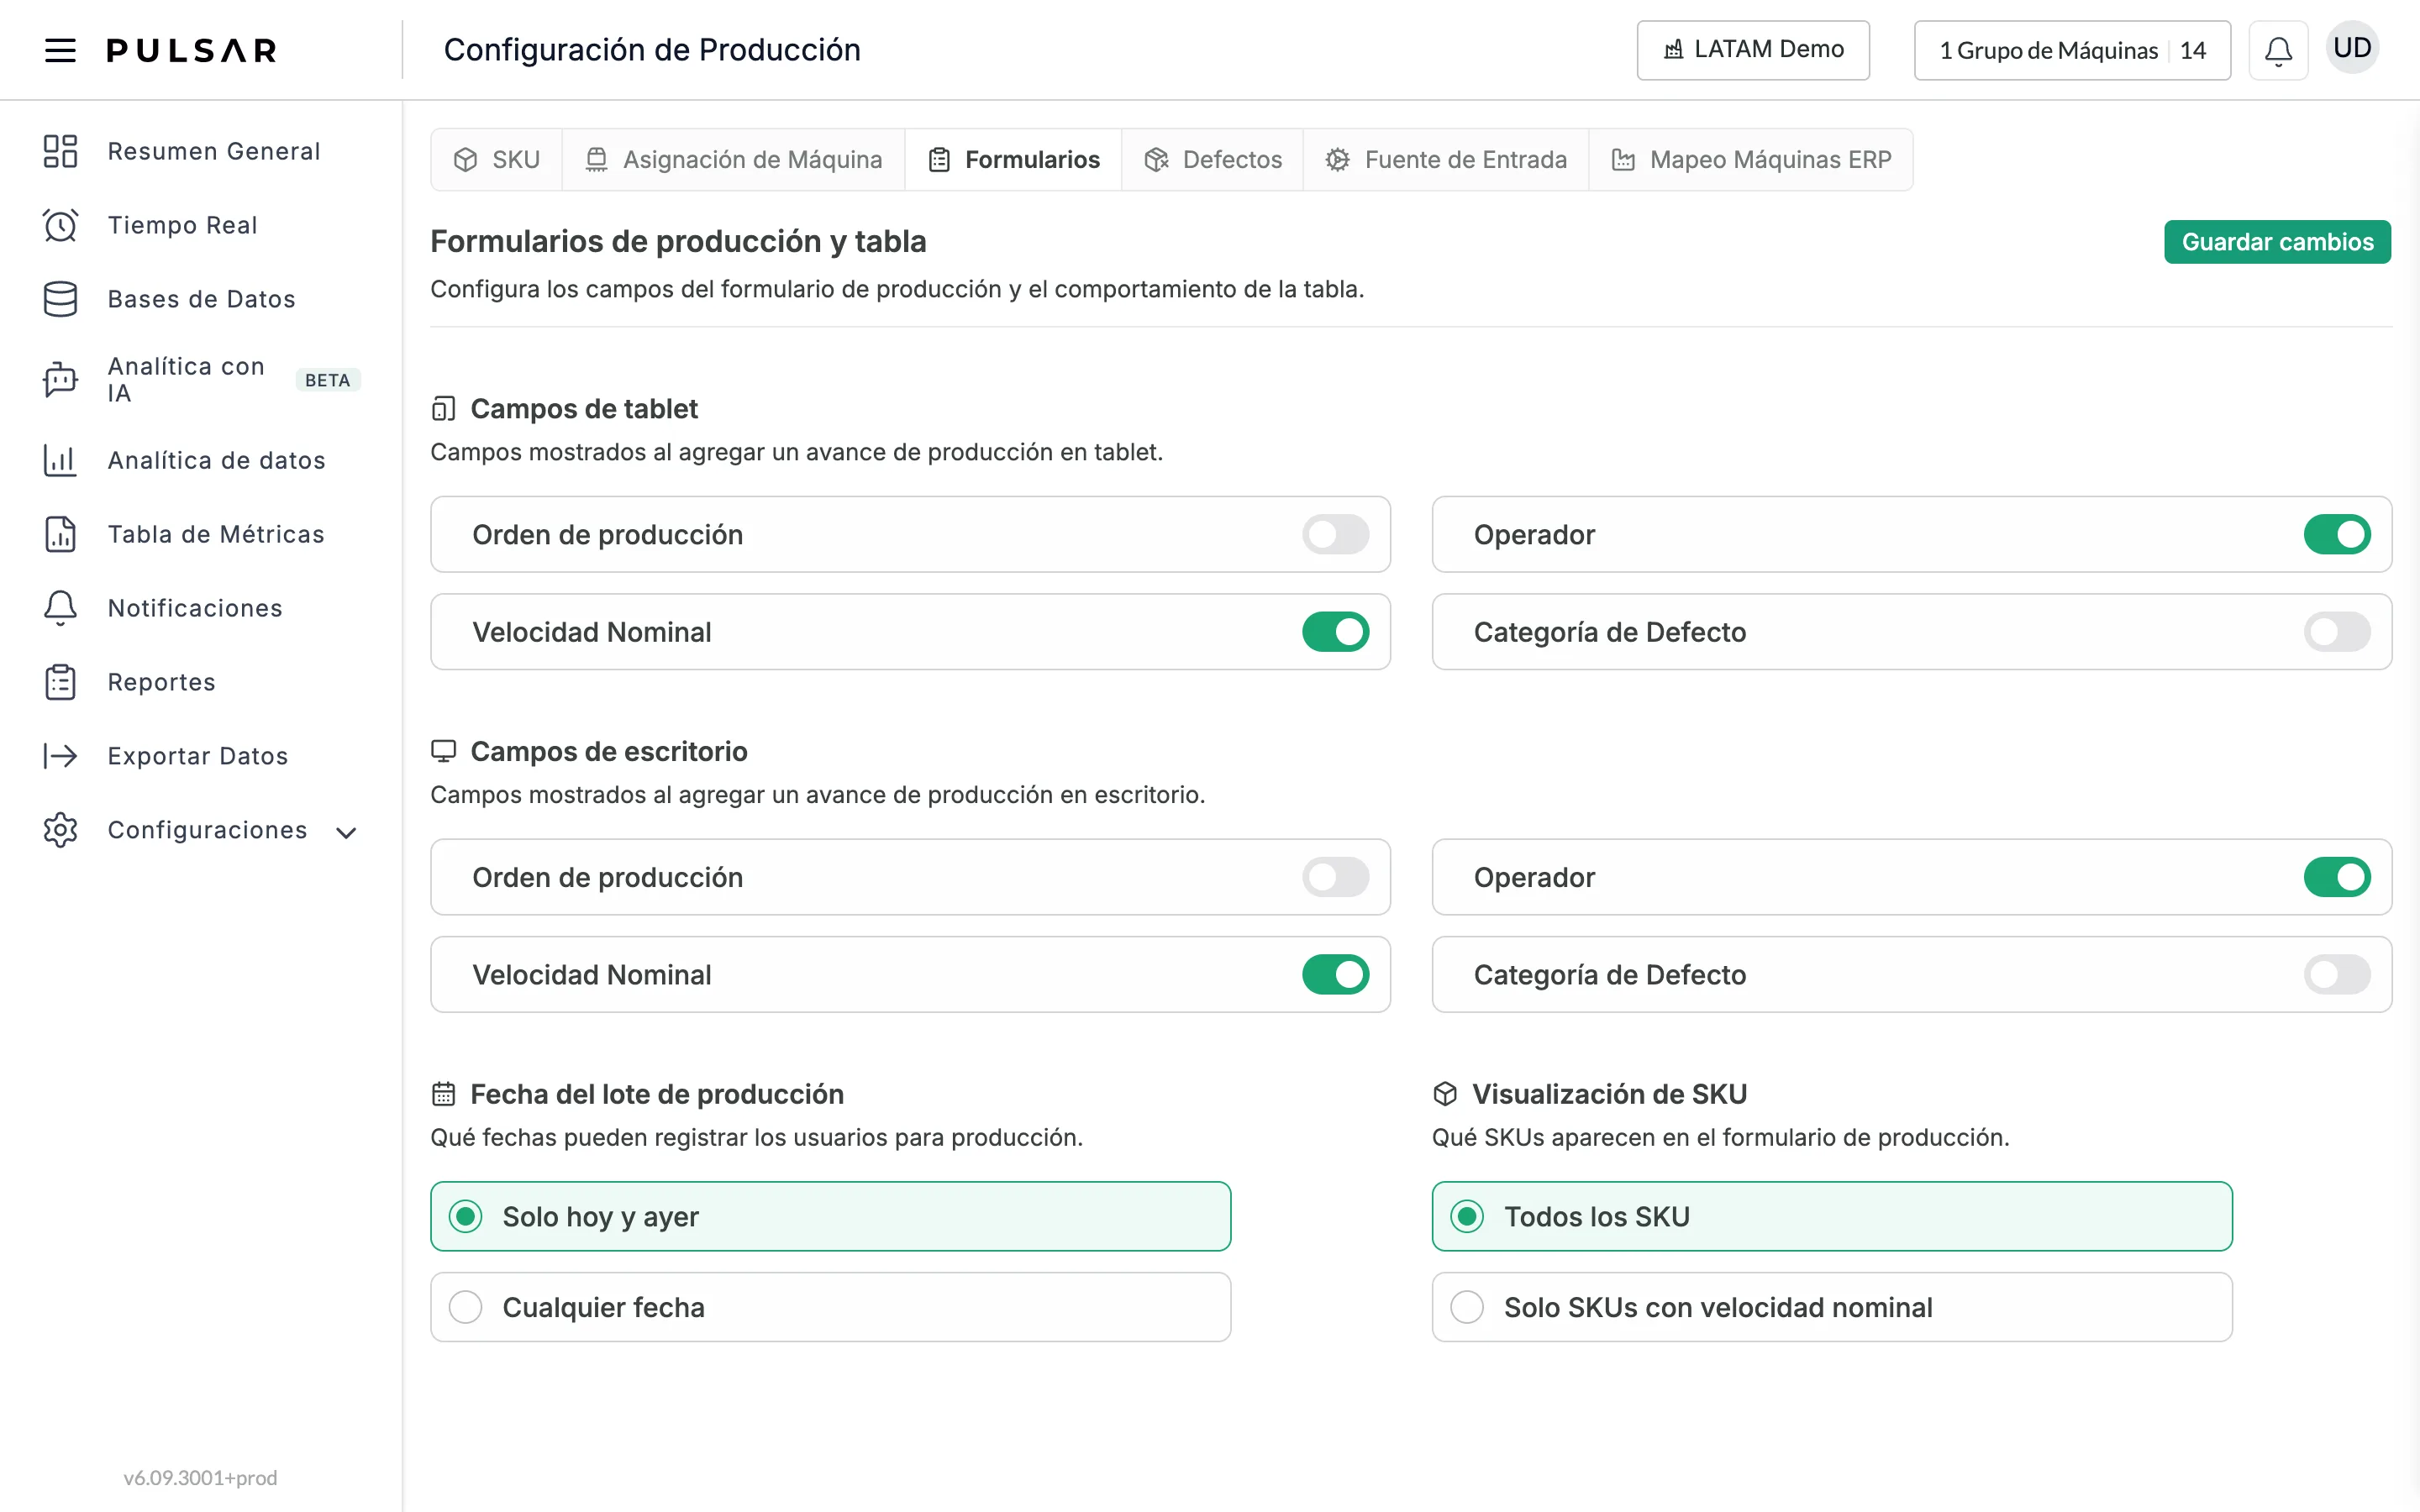The width and height of the screenshot is (2420, 1512).
Task: Click the Bases de Datos database icon
Action: point(60,299)
